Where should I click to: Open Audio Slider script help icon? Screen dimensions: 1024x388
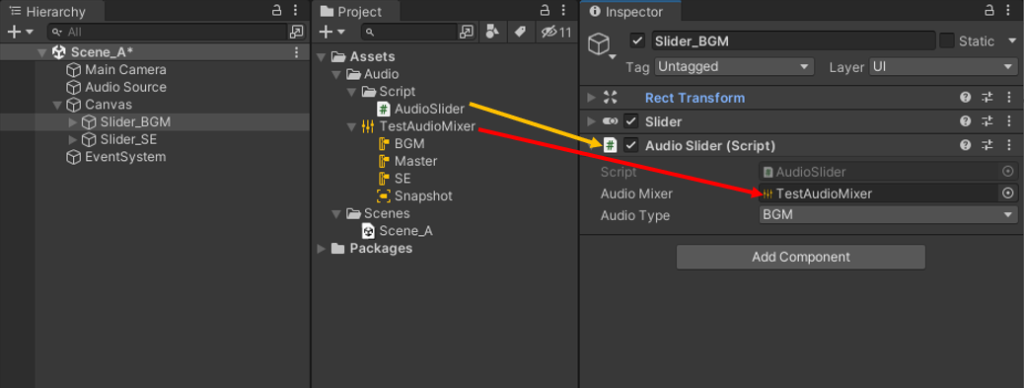[965, 145]
